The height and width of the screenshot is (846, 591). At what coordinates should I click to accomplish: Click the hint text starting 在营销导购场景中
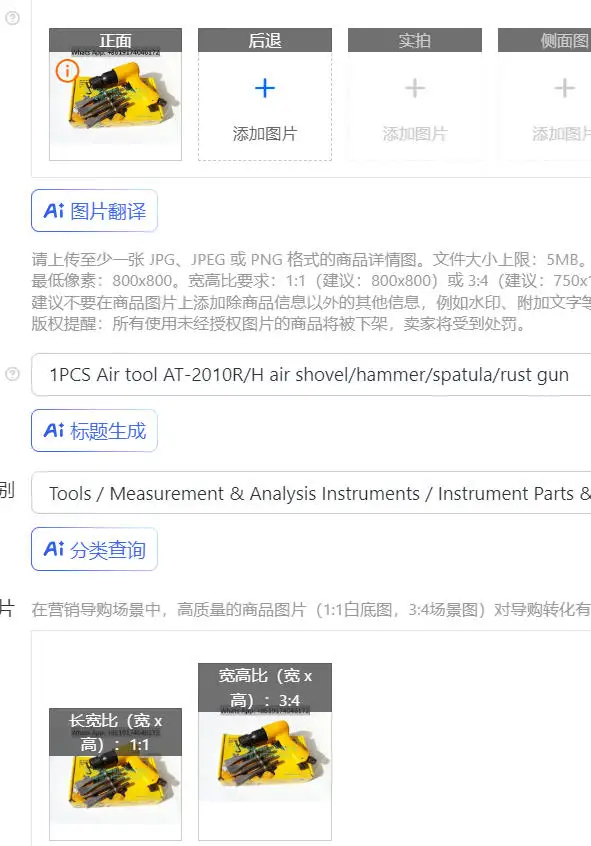pyautogui.click(x=311, y=609)
